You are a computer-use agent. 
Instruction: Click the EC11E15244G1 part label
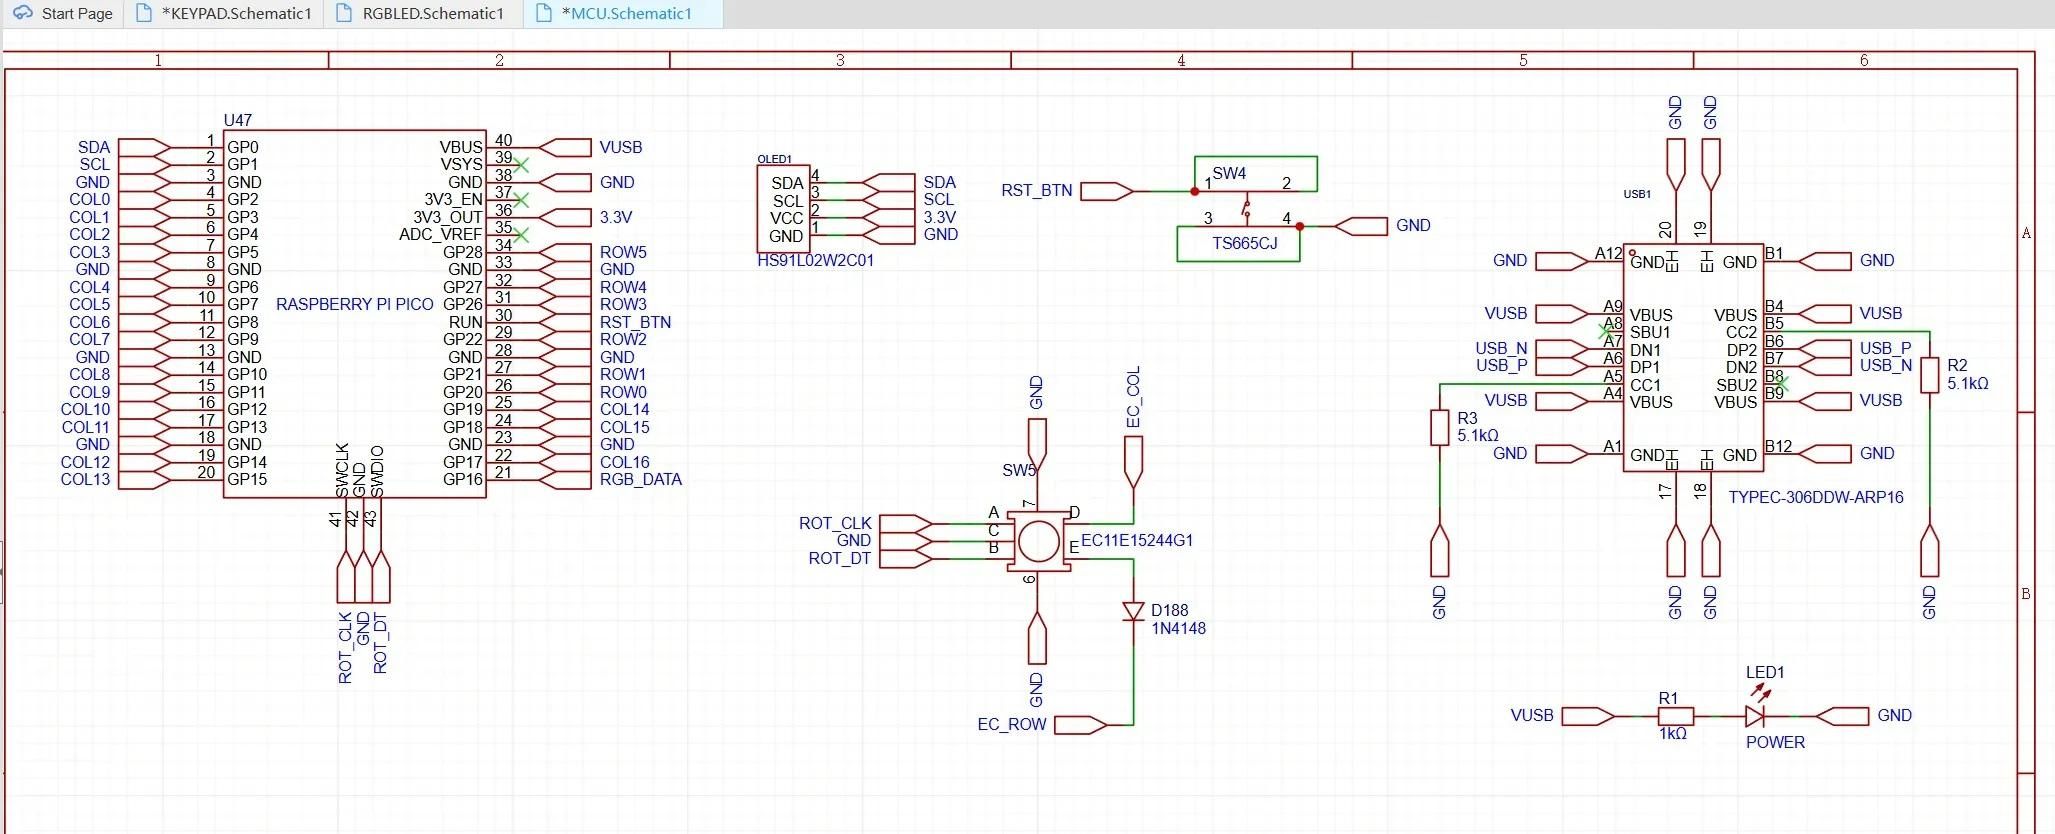pyautogui.click(x=1137, y=540)
